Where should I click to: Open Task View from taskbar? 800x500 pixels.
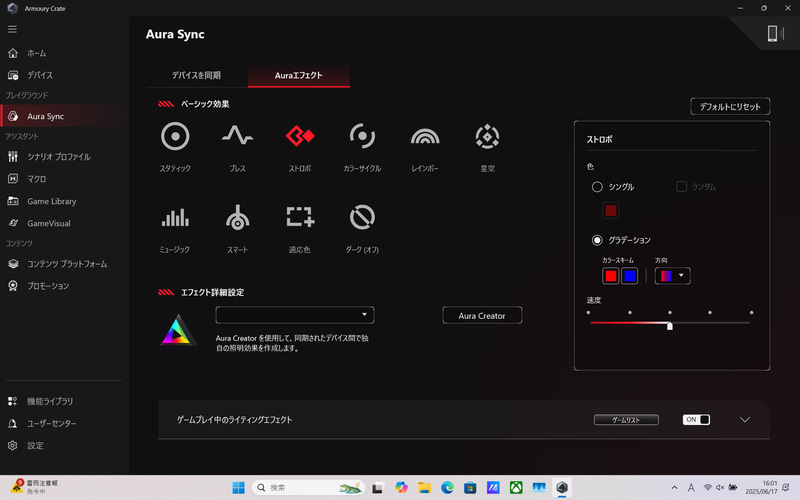(378, 488)
